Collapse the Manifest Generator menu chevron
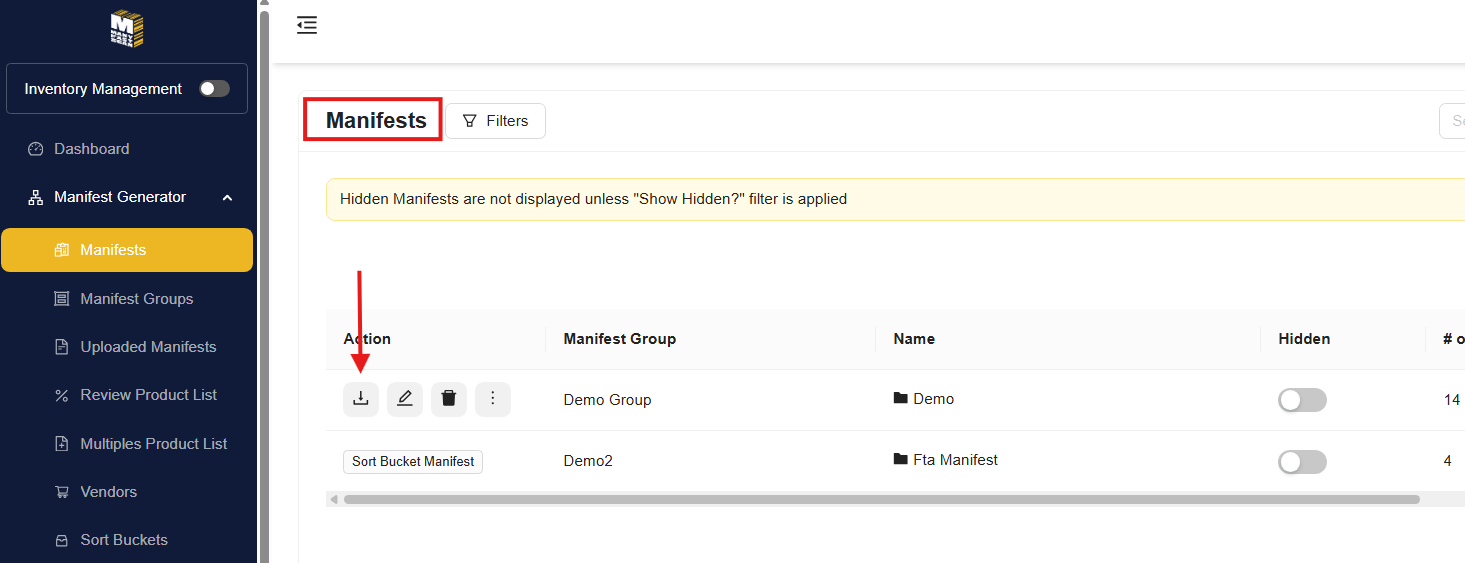This screenshot has height=563, width=1465. (227, 198)
